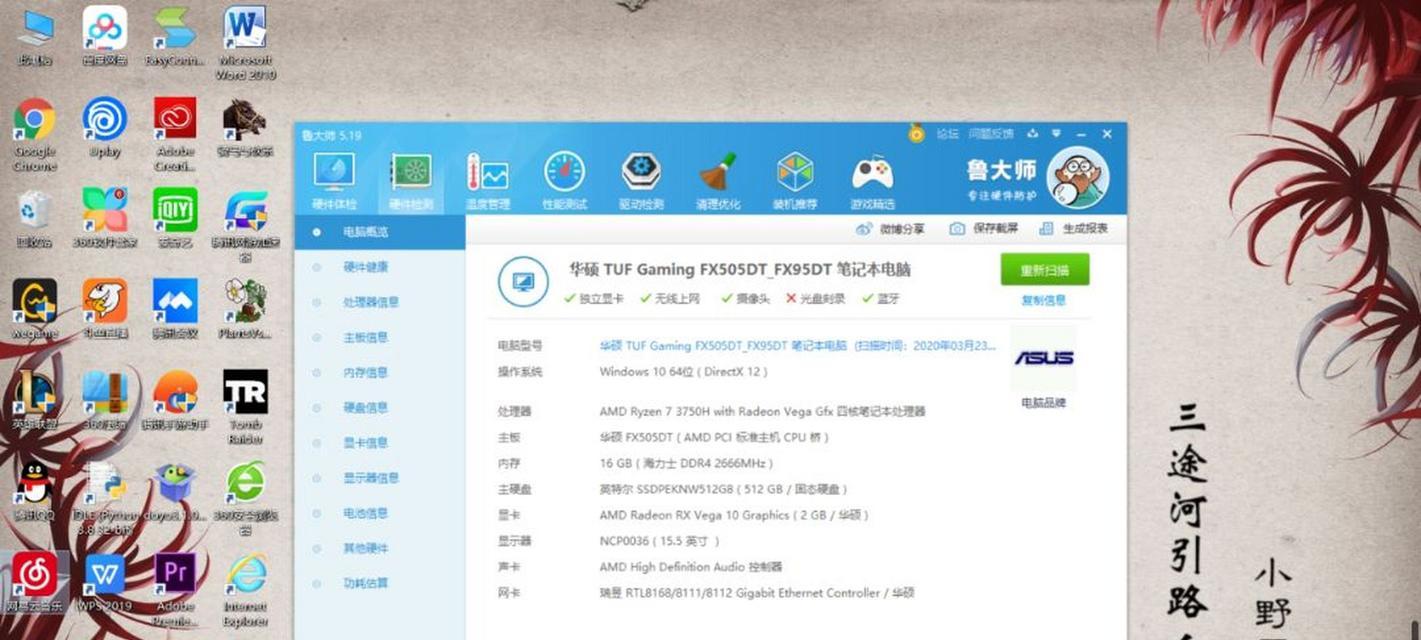Select 硬盘信息 in the sidebar

click(380, 408)
